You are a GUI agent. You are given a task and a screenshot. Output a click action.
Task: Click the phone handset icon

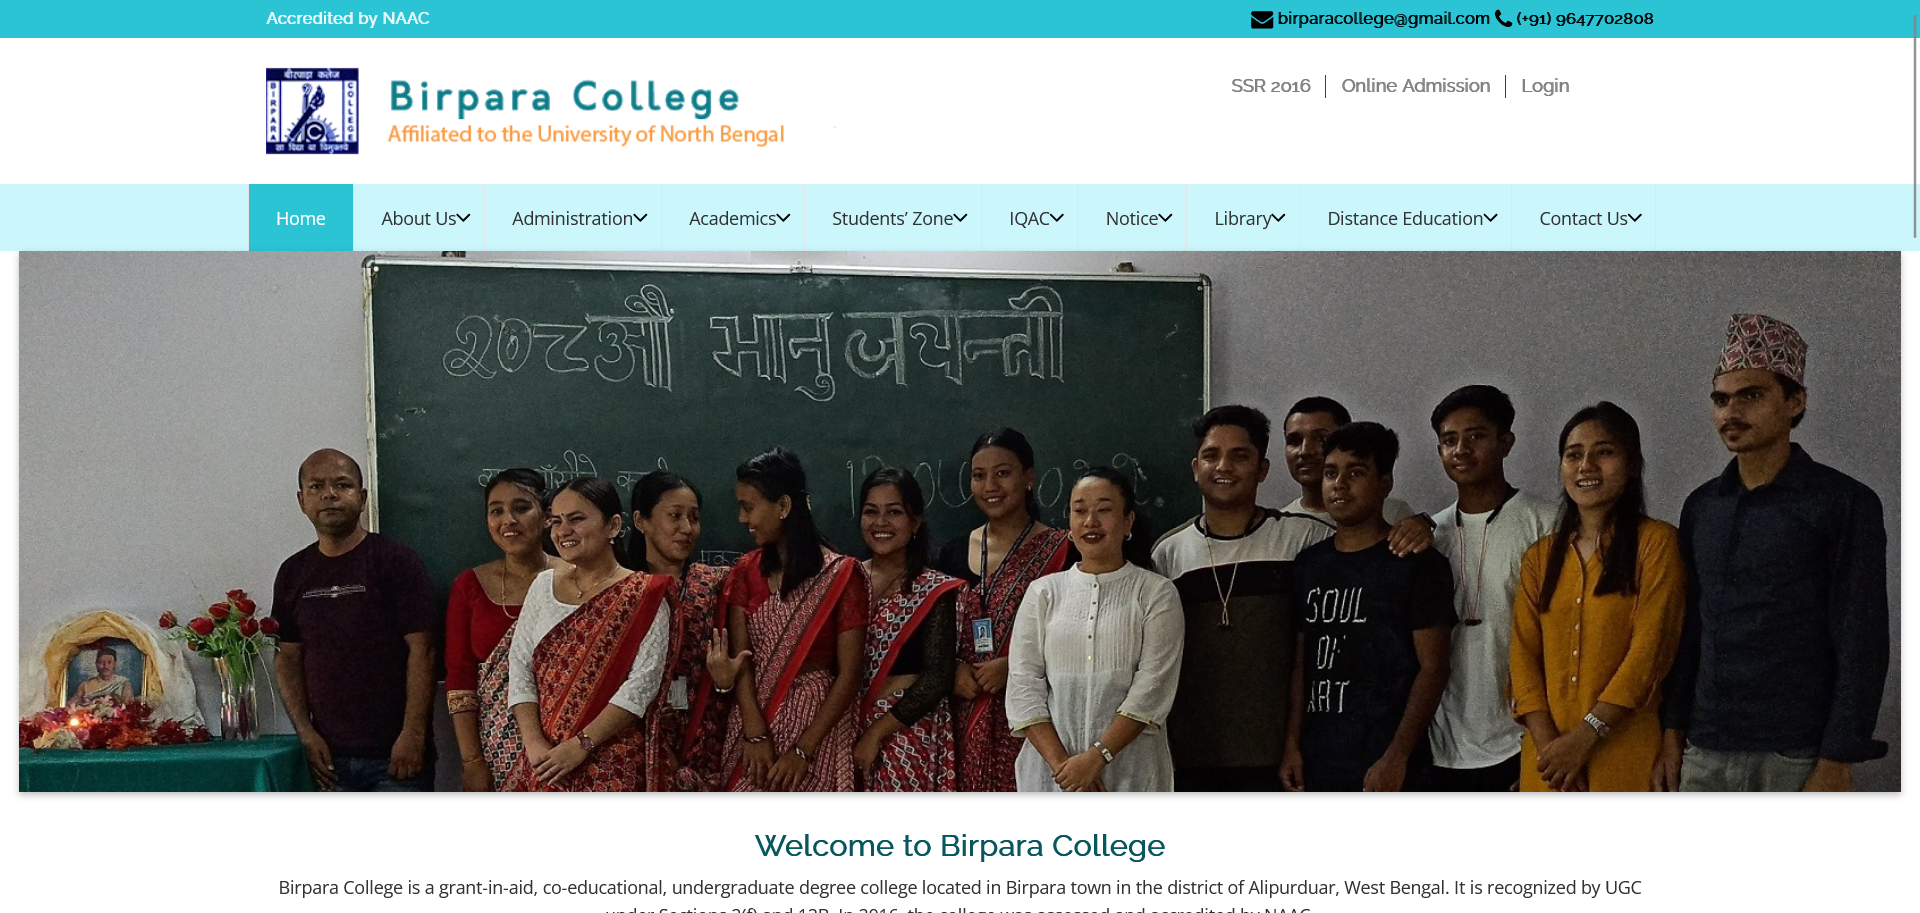pos(1503,18)
